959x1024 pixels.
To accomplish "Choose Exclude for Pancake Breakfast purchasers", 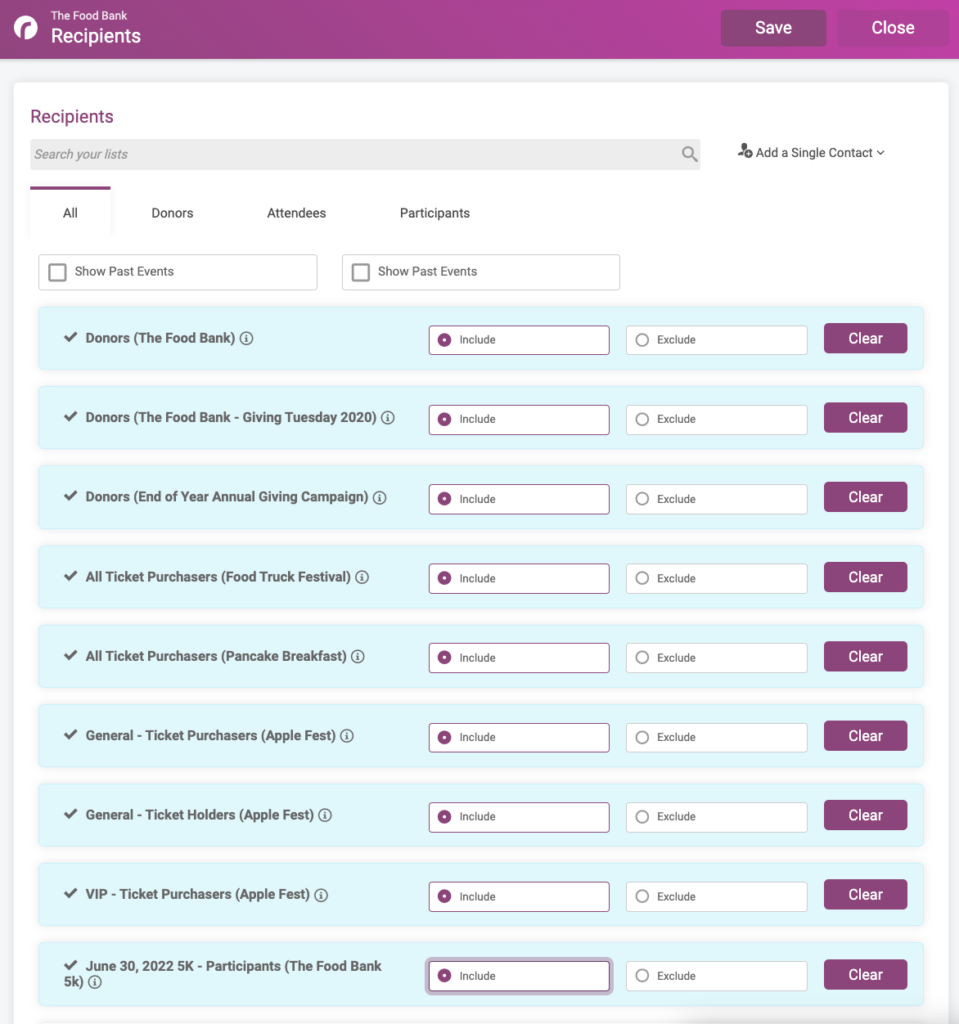I will click(717, 658).
